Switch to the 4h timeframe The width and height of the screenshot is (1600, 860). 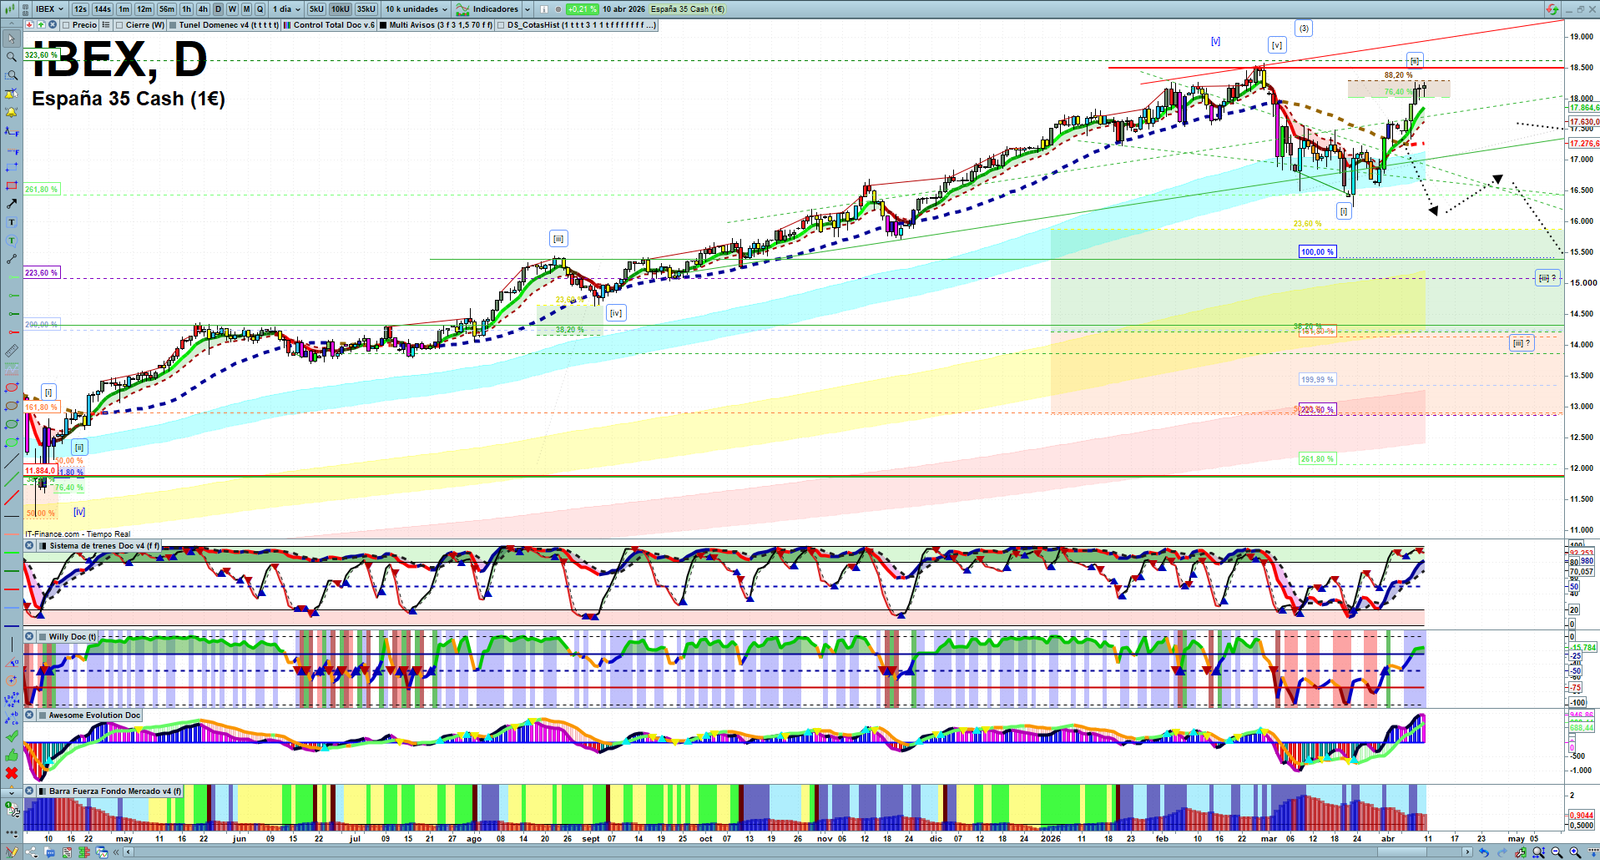tap(203, 9)
